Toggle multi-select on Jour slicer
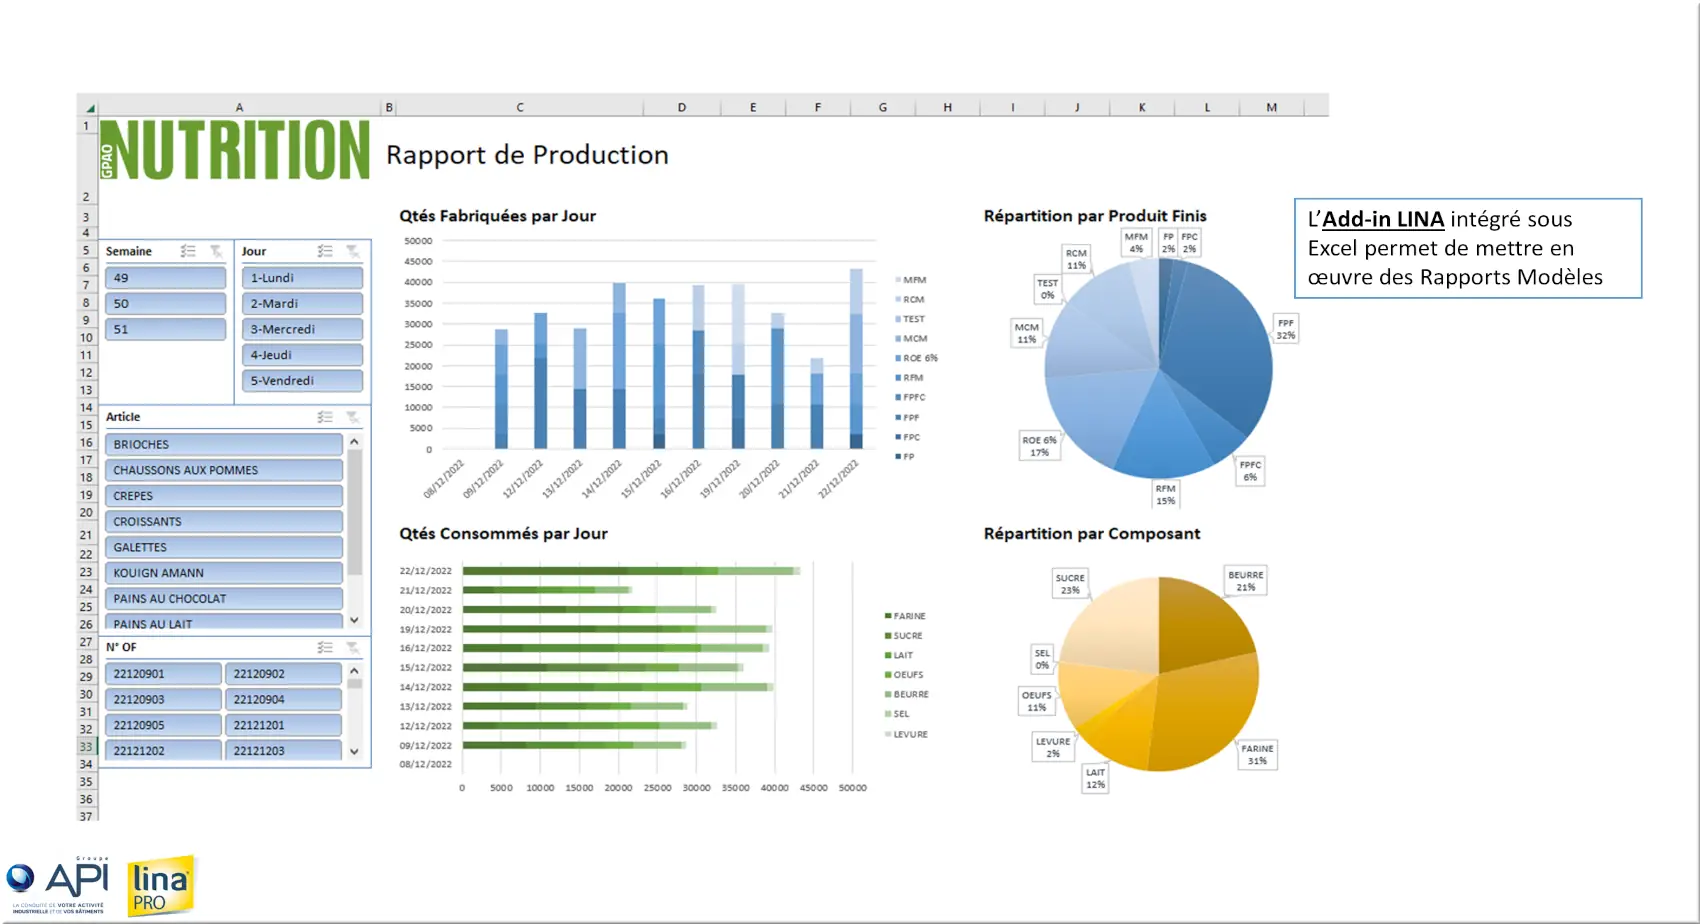The image size is (1700, 924). pyautogui.click(x=325, y=251)
